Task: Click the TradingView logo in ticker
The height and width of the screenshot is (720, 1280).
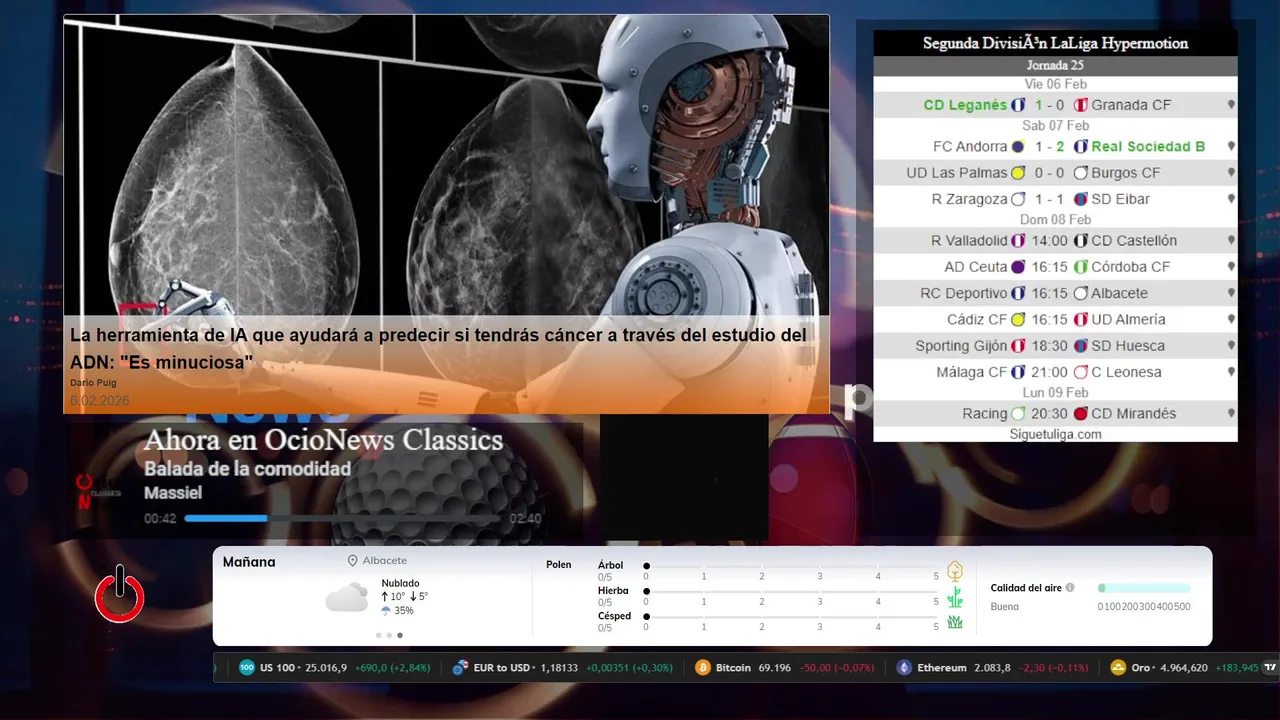Action: point(1271,667)
